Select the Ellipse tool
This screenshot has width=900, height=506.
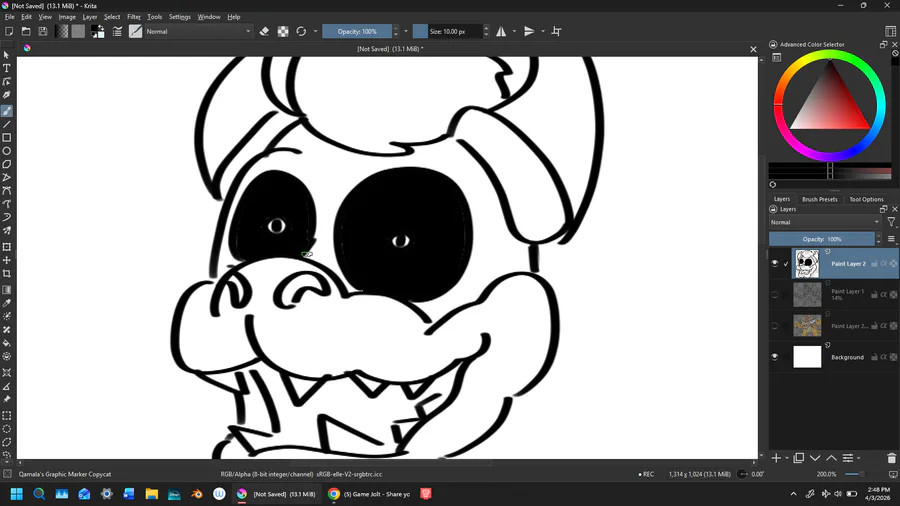point(7,151)
